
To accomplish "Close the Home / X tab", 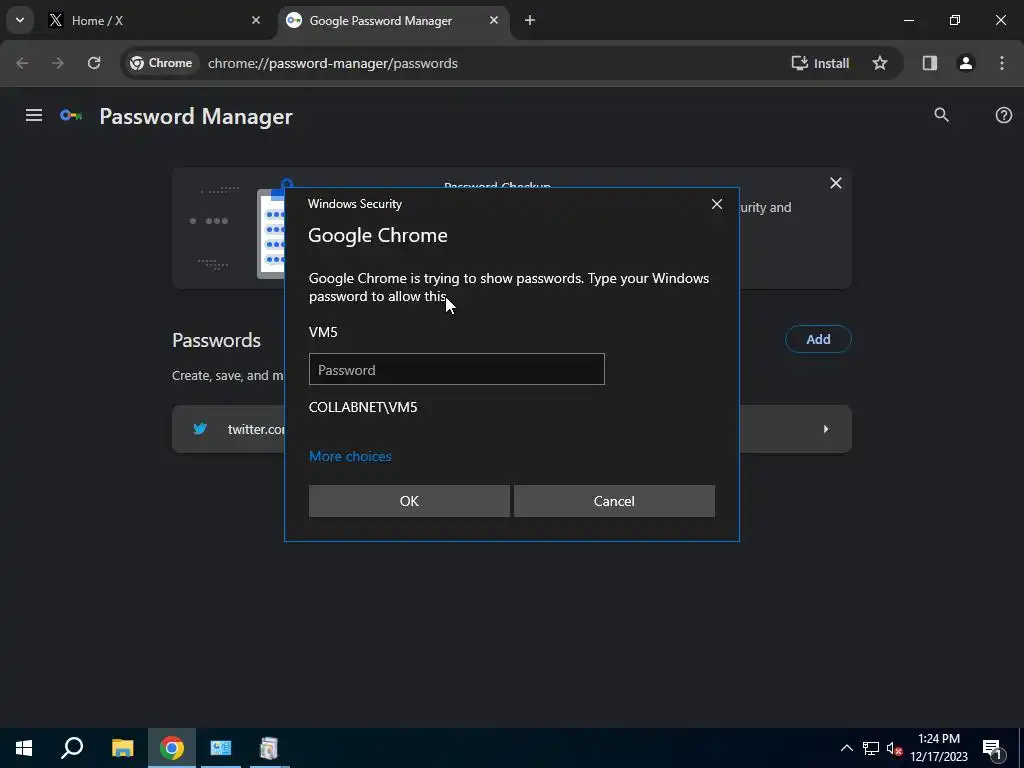I will pos(256,20).
